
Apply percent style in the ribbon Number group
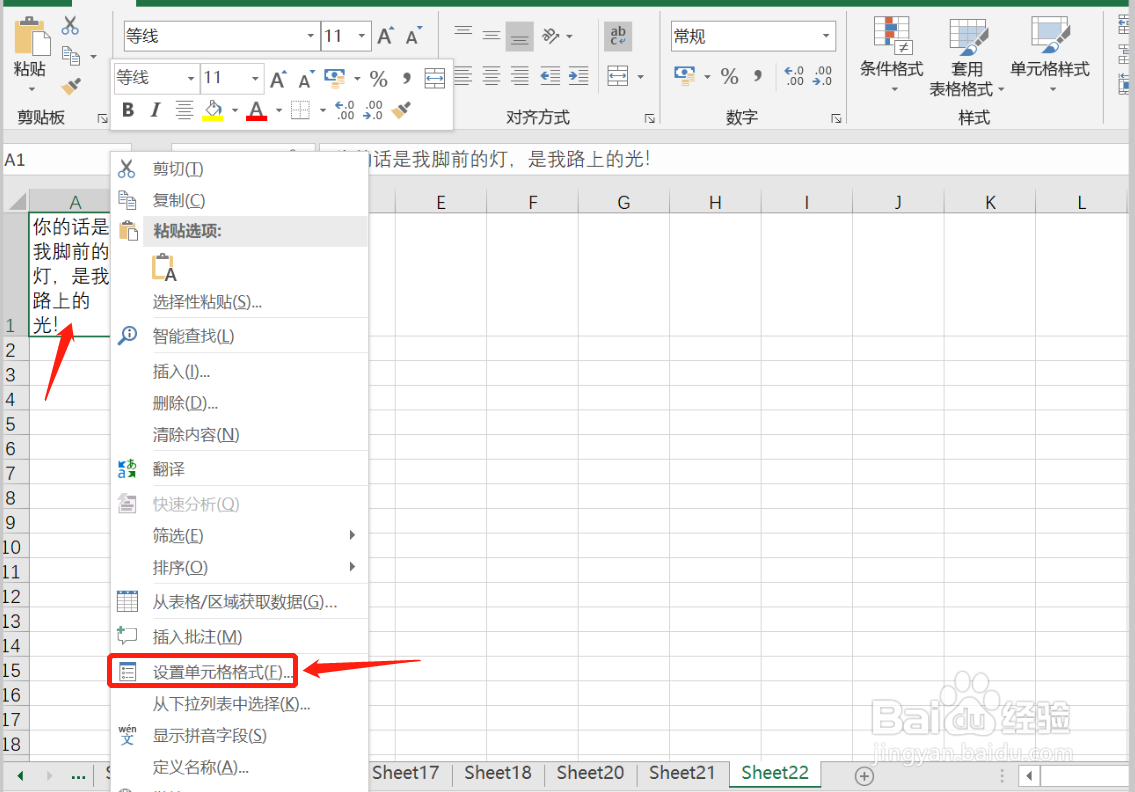tap(730, 75)
